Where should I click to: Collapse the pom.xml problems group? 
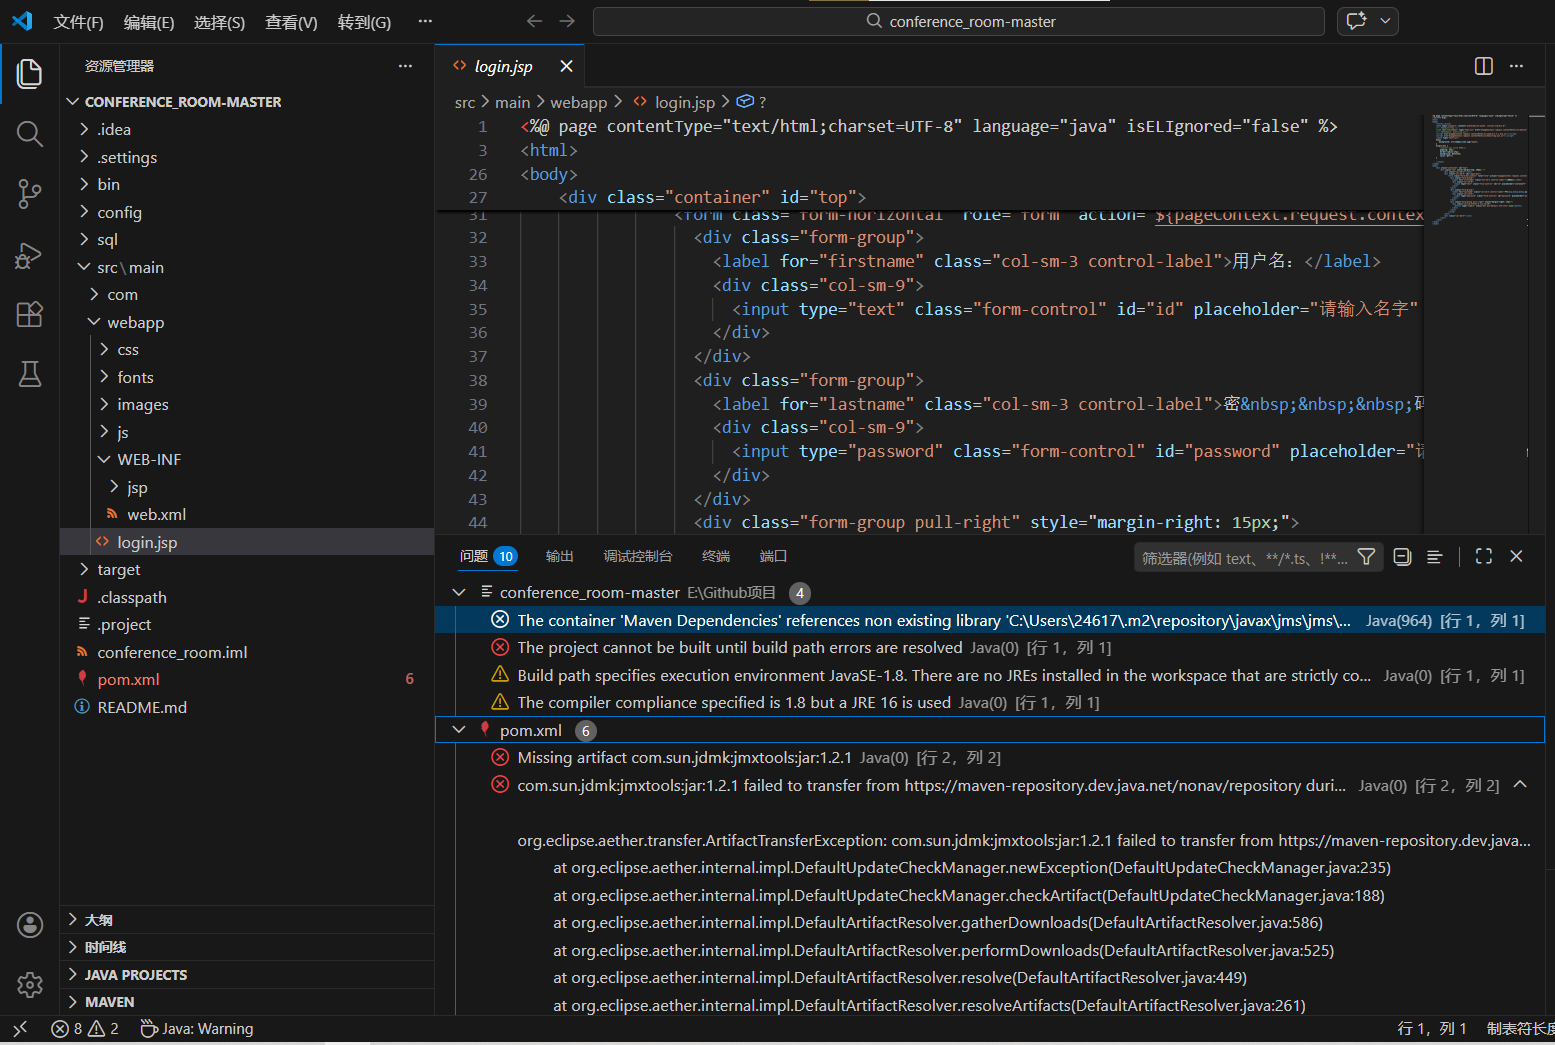point(459,730)
